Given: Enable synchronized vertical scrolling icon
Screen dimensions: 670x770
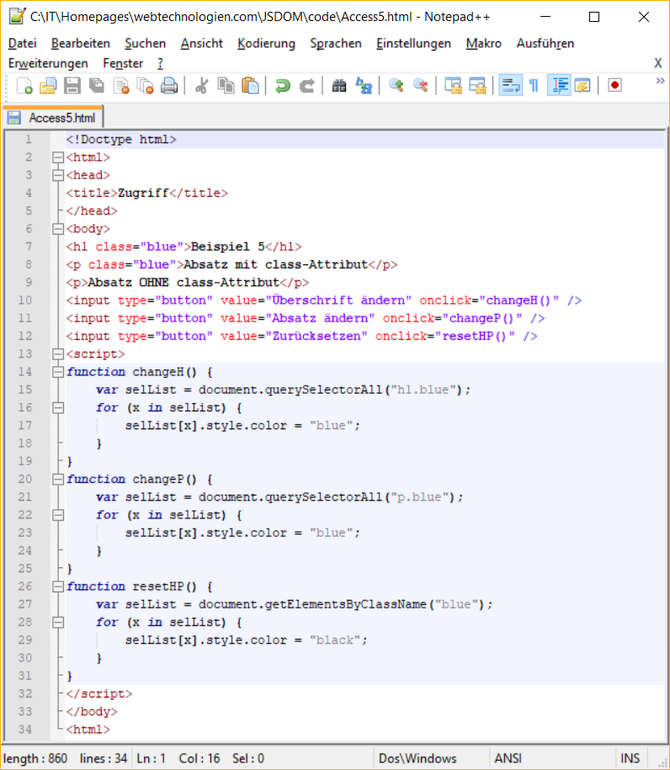Looking at the screenshot, I should coord(452,86).
